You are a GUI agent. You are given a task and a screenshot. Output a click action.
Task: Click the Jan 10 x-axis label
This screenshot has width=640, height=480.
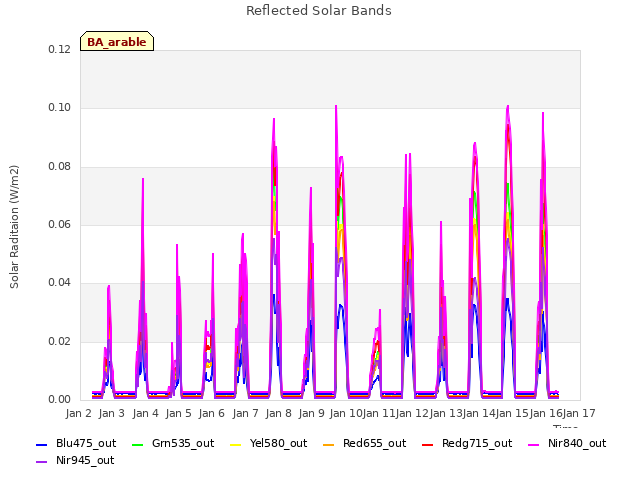(x=346, y=413)
